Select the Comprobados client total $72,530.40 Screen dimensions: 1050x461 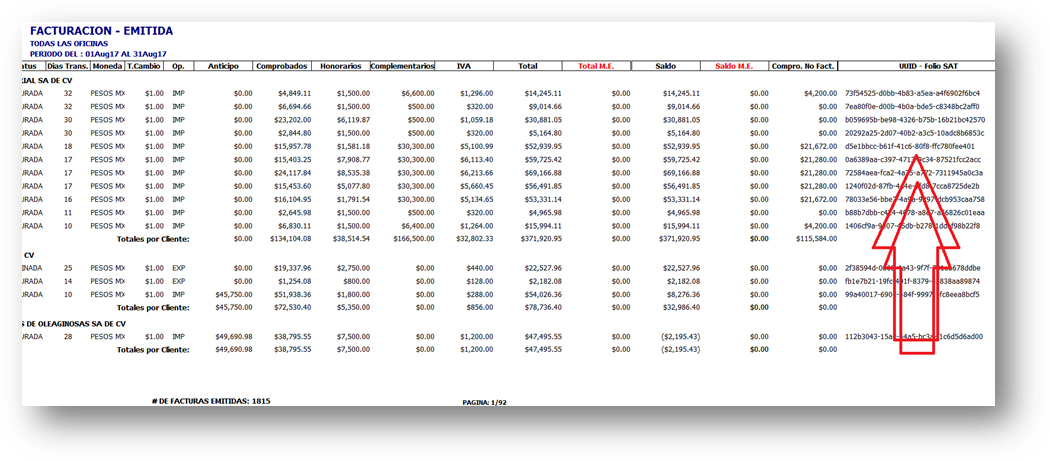(291, 308)
